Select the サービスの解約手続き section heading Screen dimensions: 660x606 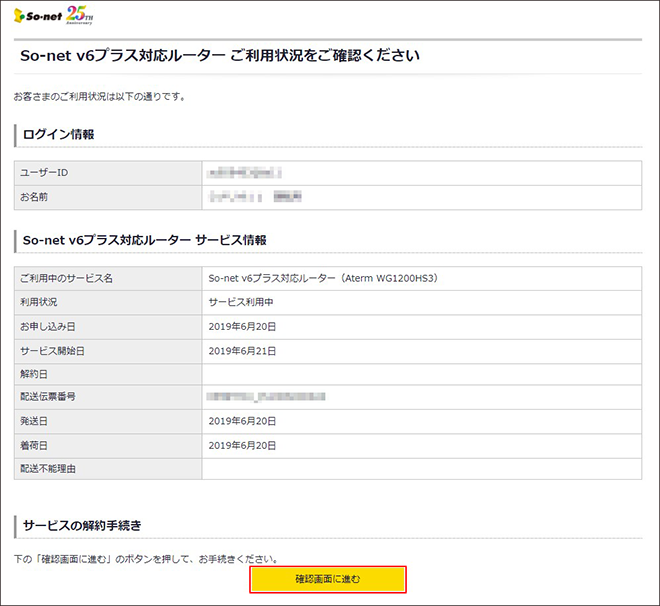click(81, 525)
